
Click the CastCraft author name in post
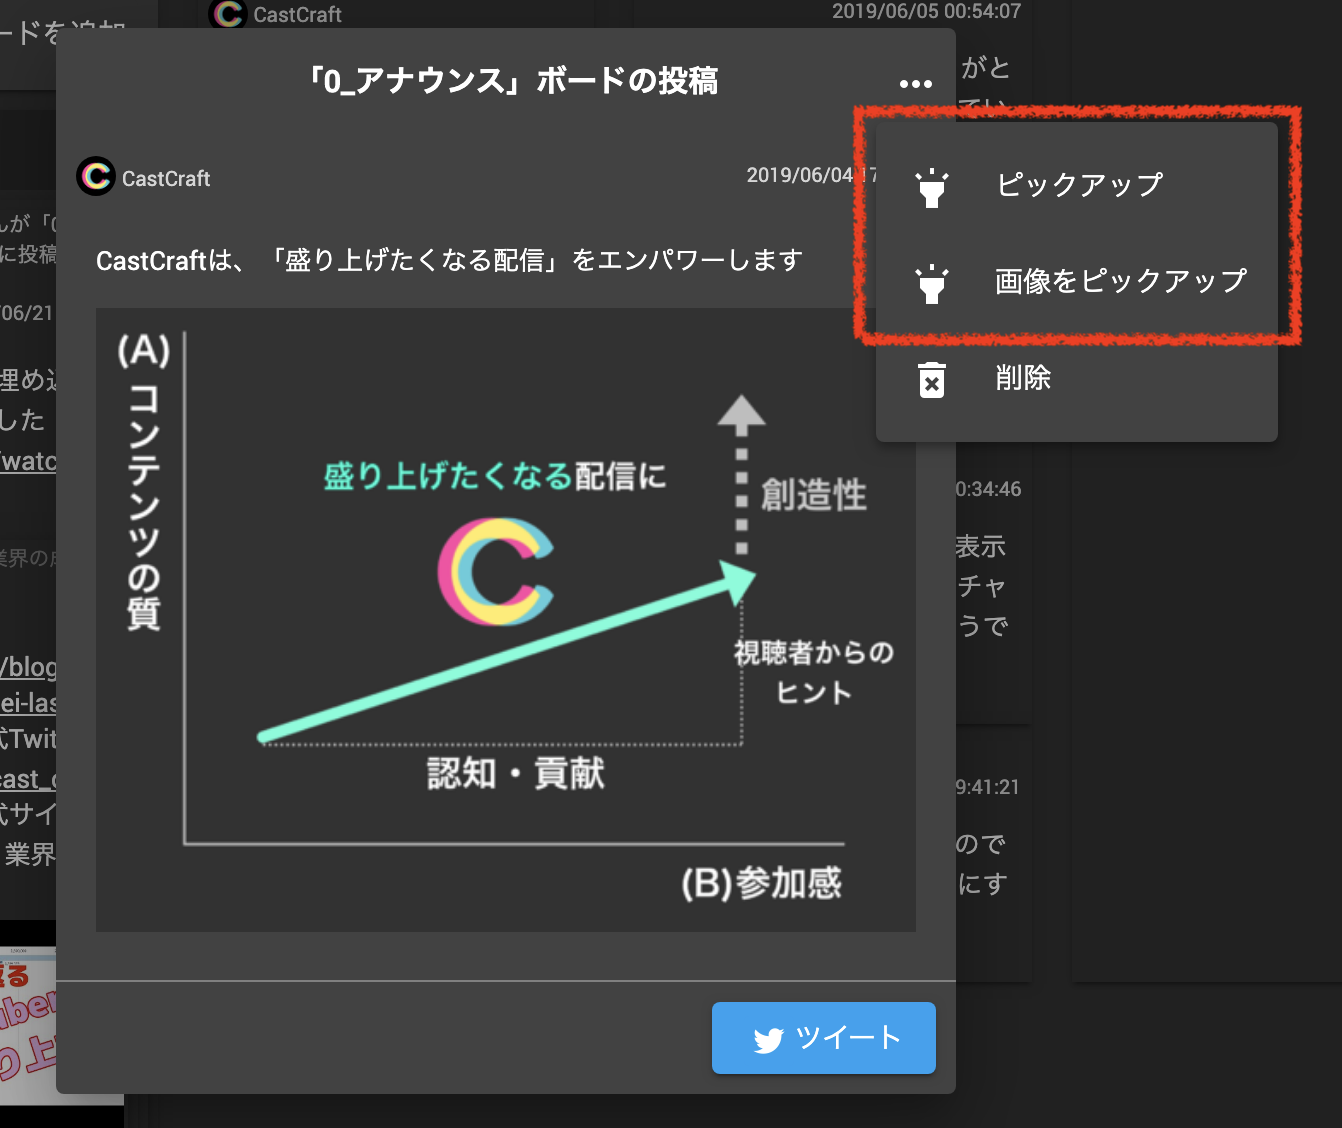pos(166,179)
